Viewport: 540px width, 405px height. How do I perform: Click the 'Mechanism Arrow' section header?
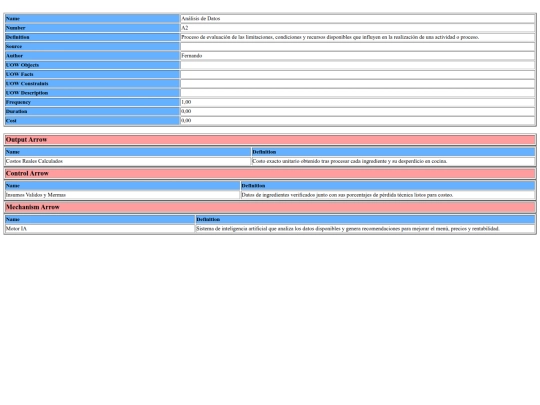pos(270,207)
